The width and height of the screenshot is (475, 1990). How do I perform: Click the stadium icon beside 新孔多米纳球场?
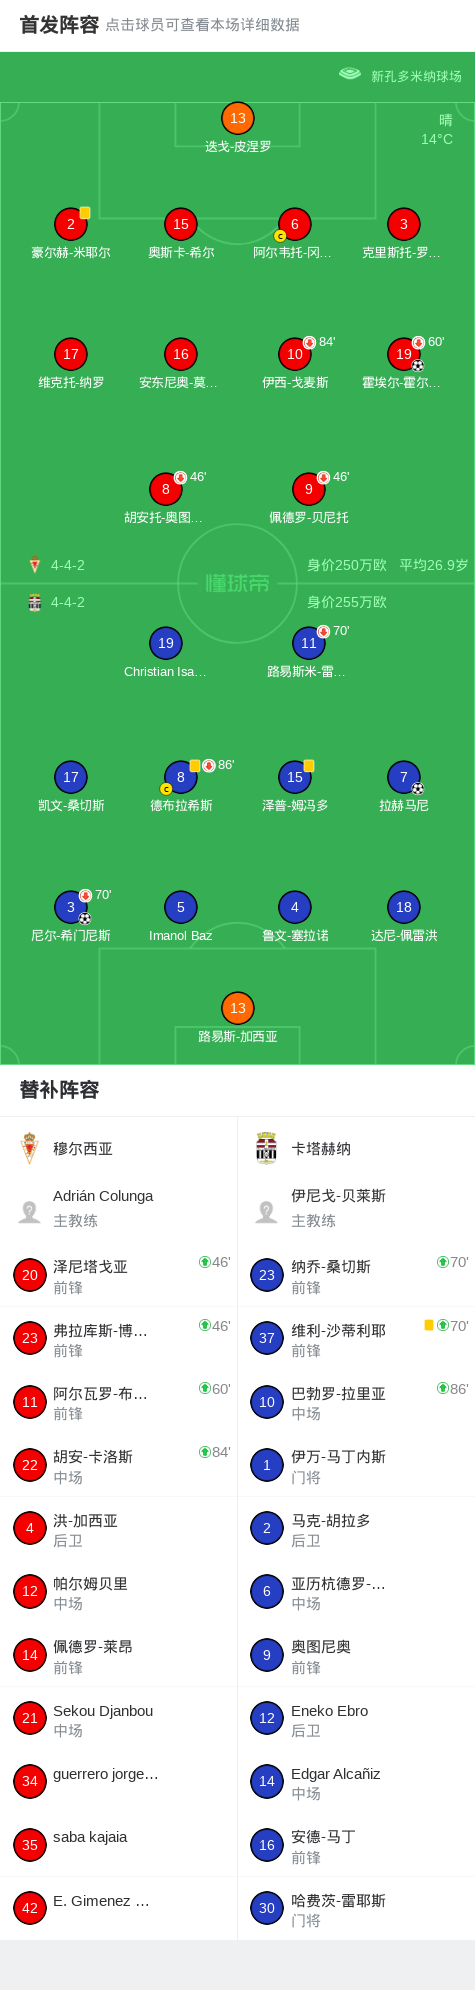pyautogui.click(x=350, y=74)
